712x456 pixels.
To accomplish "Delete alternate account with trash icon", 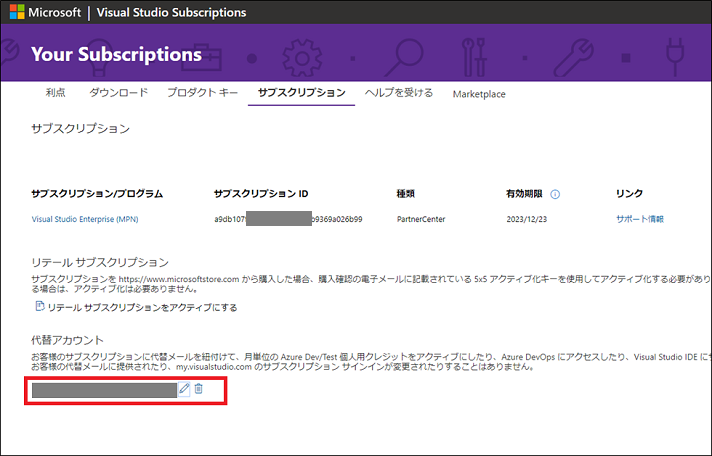I will pos(198,389).
